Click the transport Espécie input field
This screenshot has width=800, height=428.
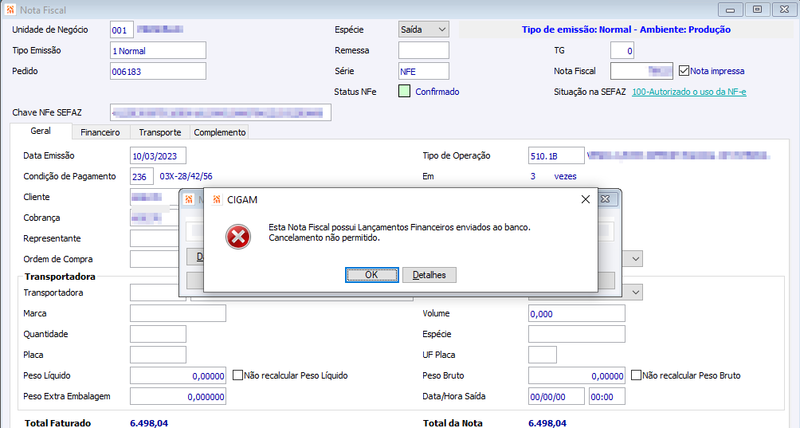[x=577, y=334]
